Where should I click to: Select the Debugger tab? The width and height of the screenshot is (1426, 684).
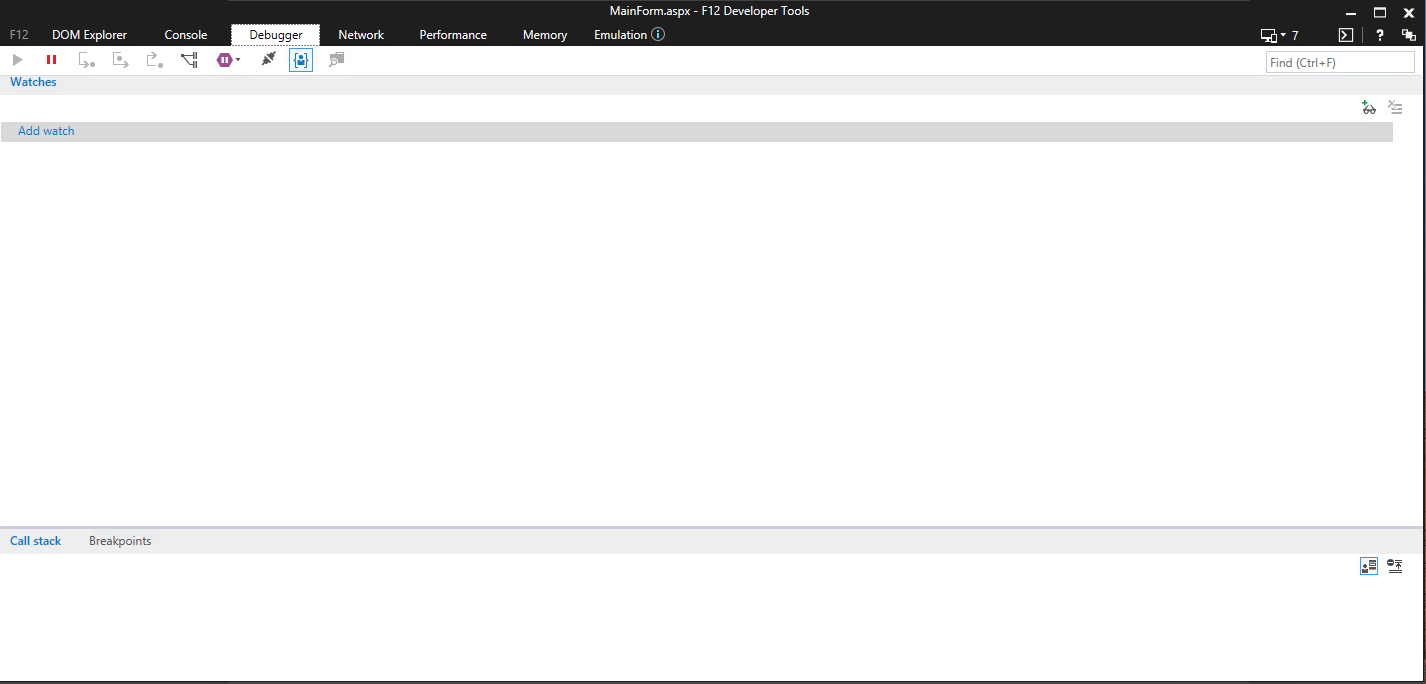(276, 35)
